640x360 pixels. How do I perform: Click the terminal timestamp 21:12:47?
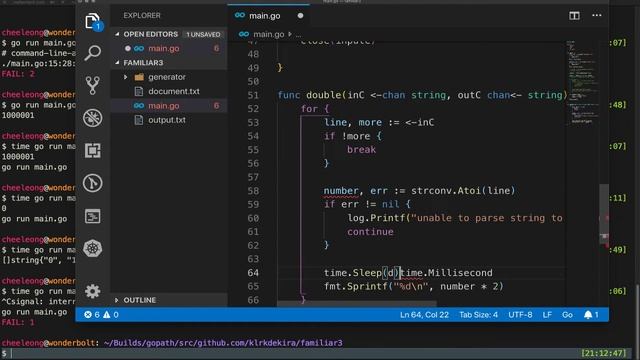pos(604,353)
